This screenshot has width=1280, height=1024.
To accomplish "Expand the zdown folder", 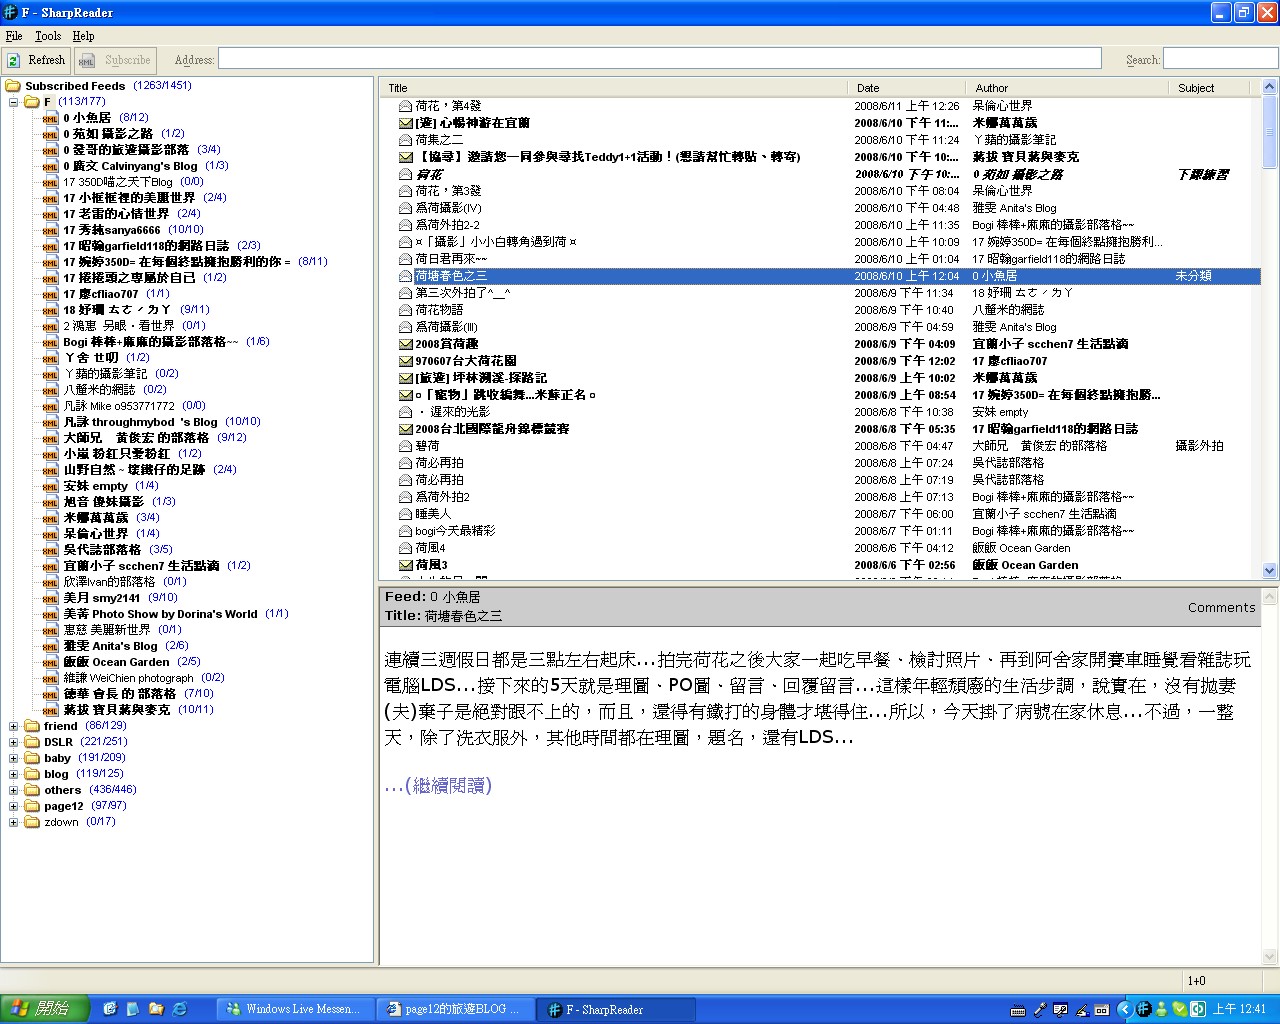I will pos(14,822).
